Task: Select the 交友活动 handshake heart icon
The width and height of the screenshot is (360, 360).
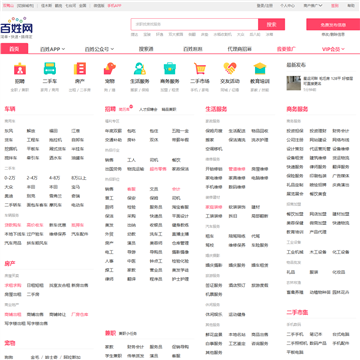Action: (x=230, y=69)
